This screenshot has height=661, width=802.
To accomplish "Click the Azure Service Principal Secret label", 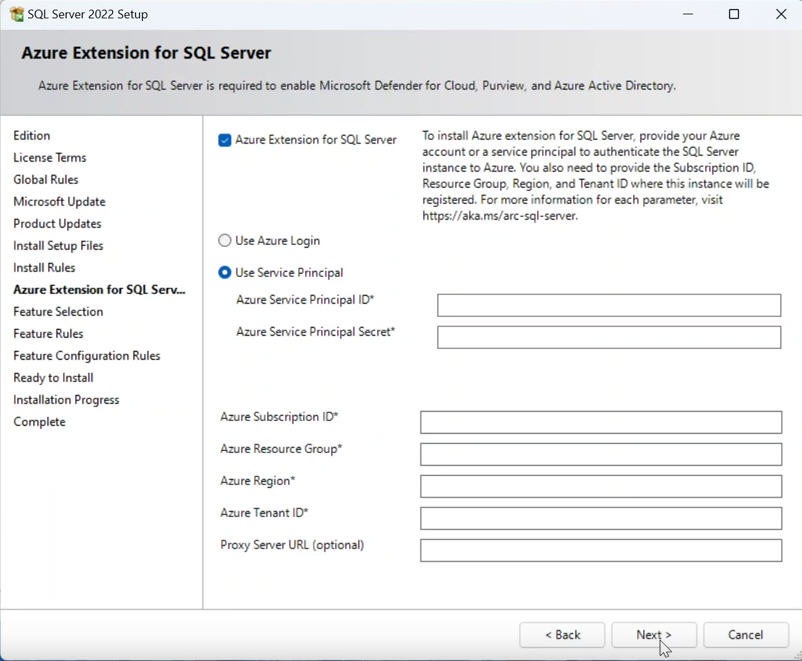I will [315, 332].
